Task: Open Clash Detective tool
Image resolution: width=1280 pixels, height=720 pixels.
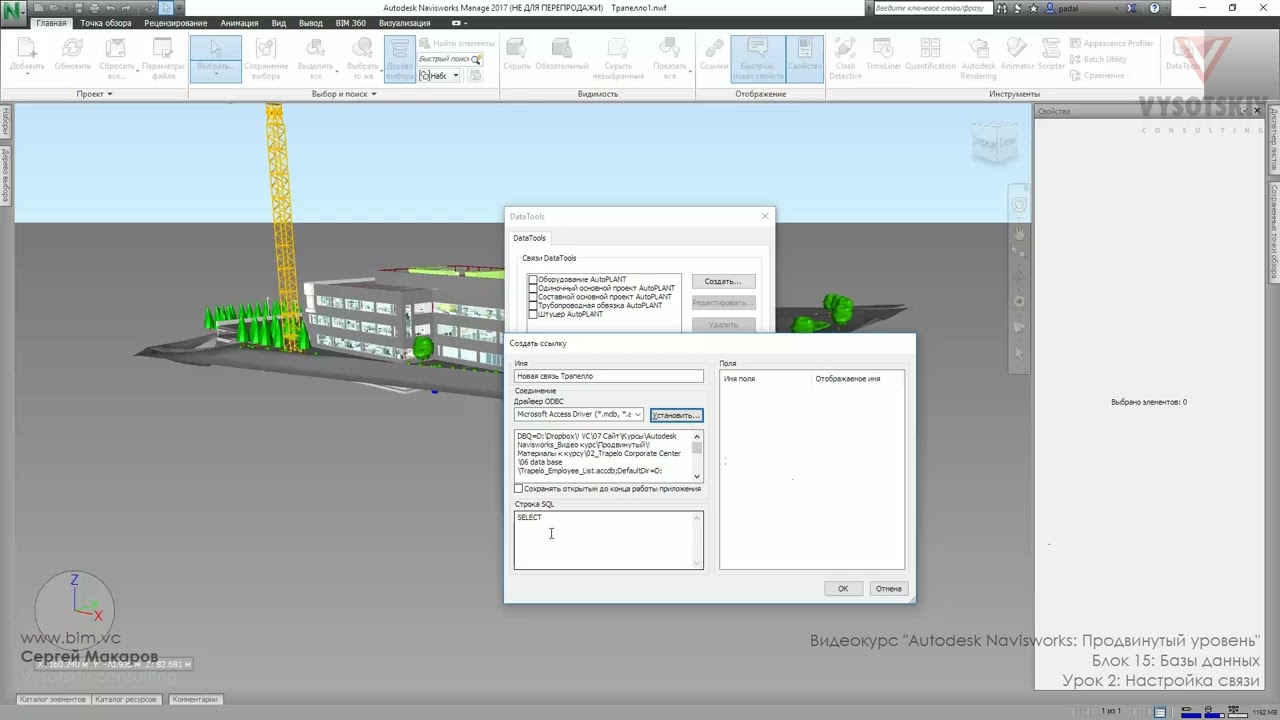Action: click(845, 59)
